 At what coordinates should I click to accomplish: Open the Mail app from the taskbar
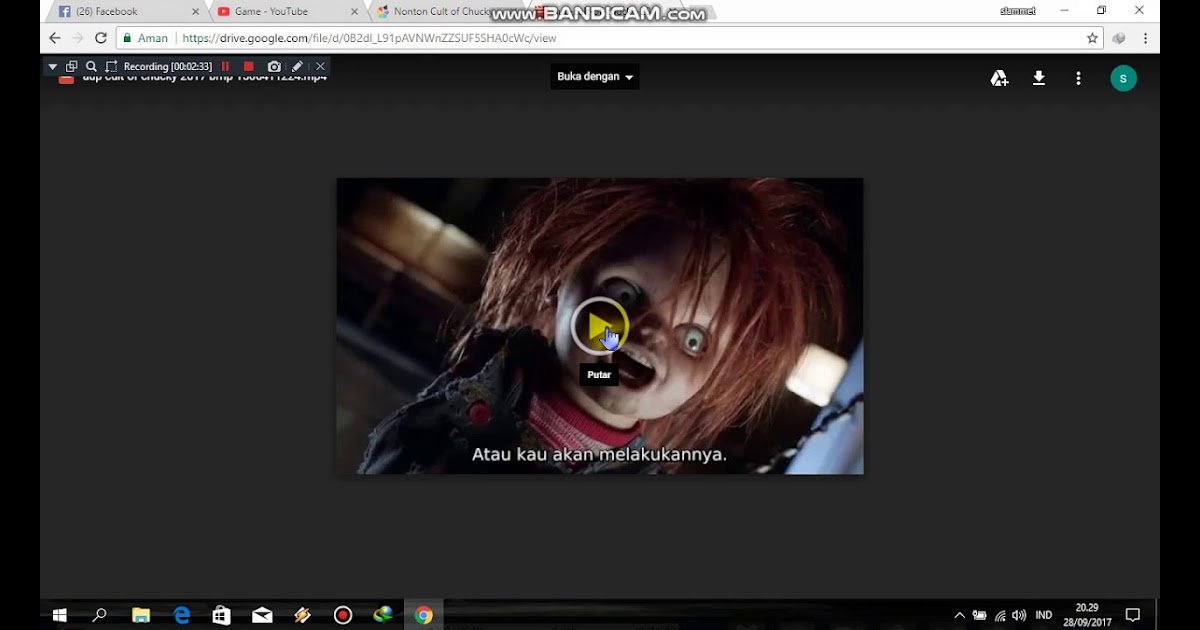pyautogui.click(x=262, y=615)
